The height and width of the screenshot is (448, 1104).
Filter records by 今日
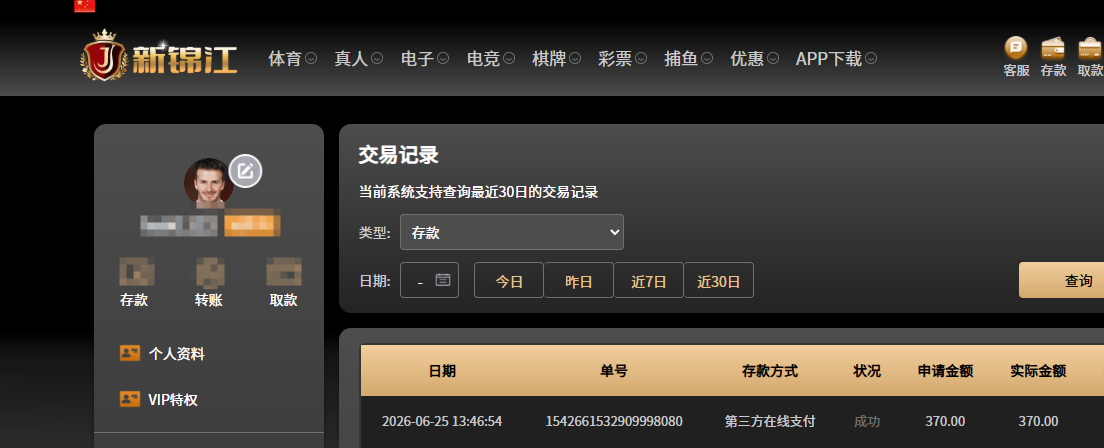(508, 280)
